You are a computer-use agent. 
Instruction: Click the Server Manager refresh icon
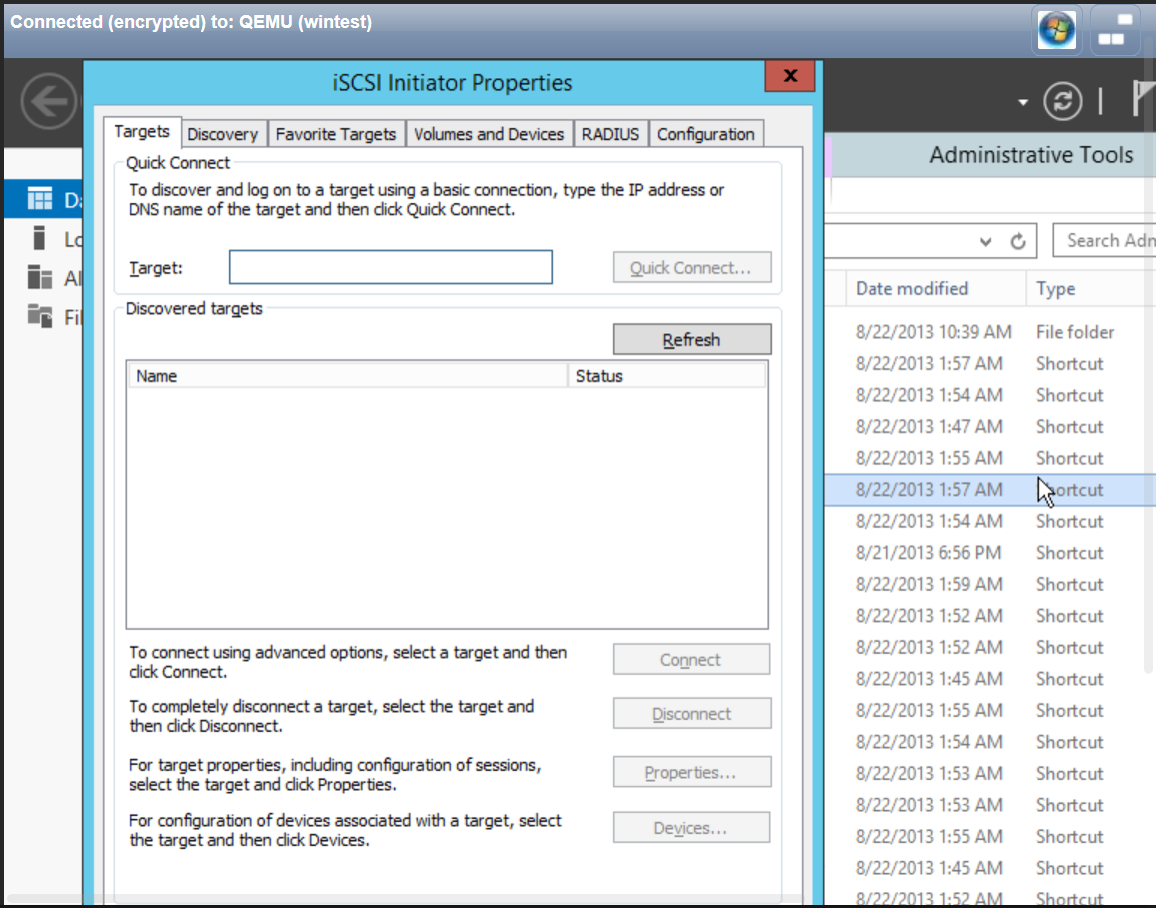1062,101
